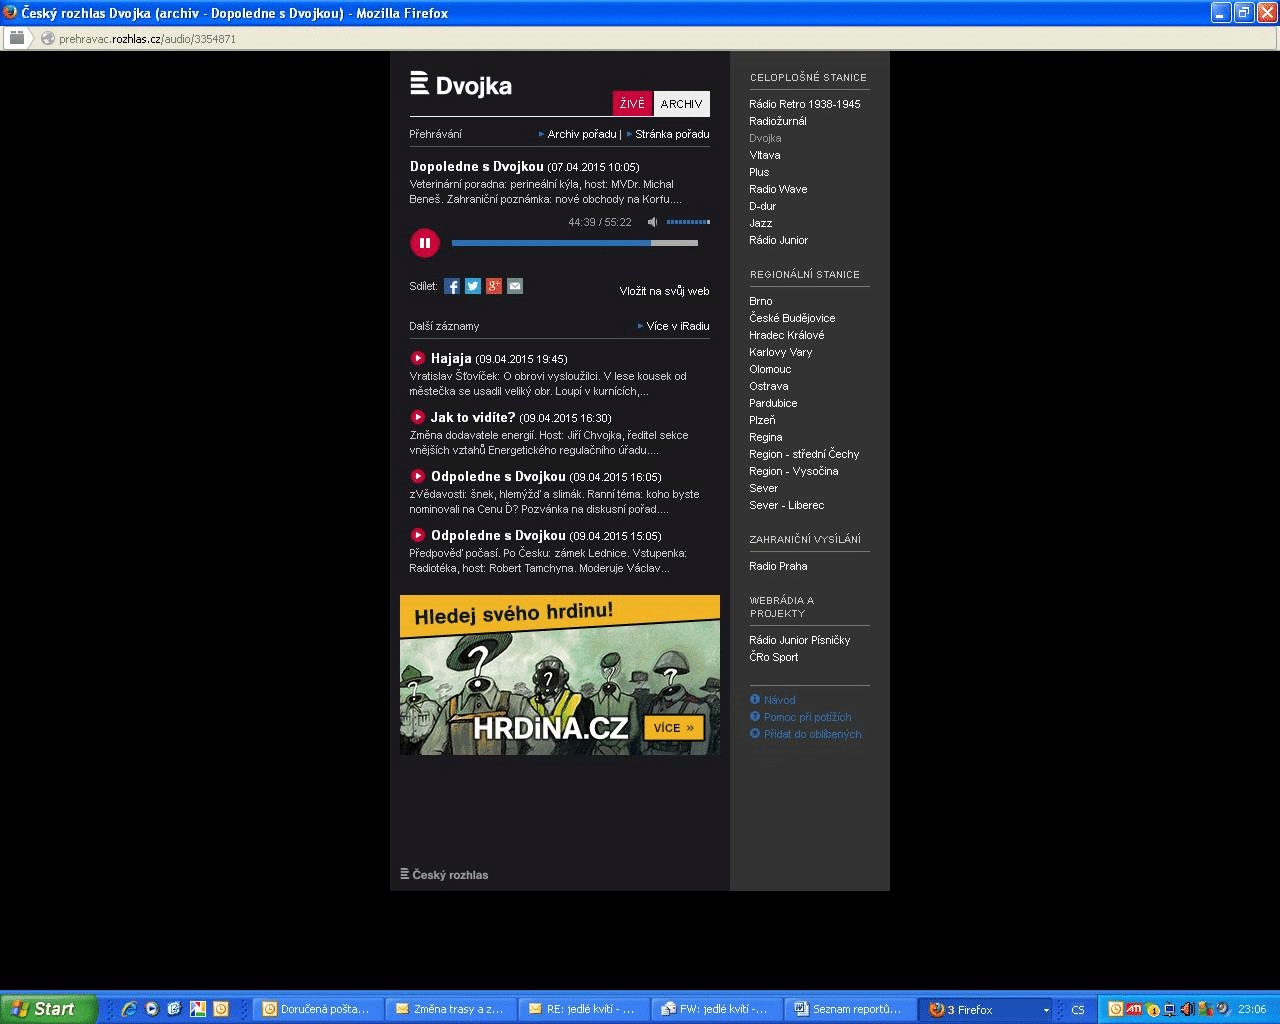This screenshot has height=1024, width=1280.
Task: Select Region - střední Čechy station
Action: (804, 454)
